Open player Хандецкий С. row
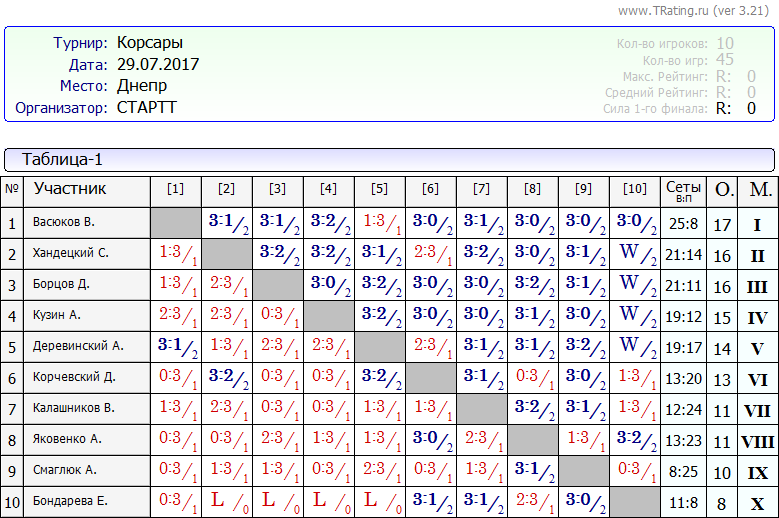Image resolution: width=779 pixels, height=518 pixels. 70,254
